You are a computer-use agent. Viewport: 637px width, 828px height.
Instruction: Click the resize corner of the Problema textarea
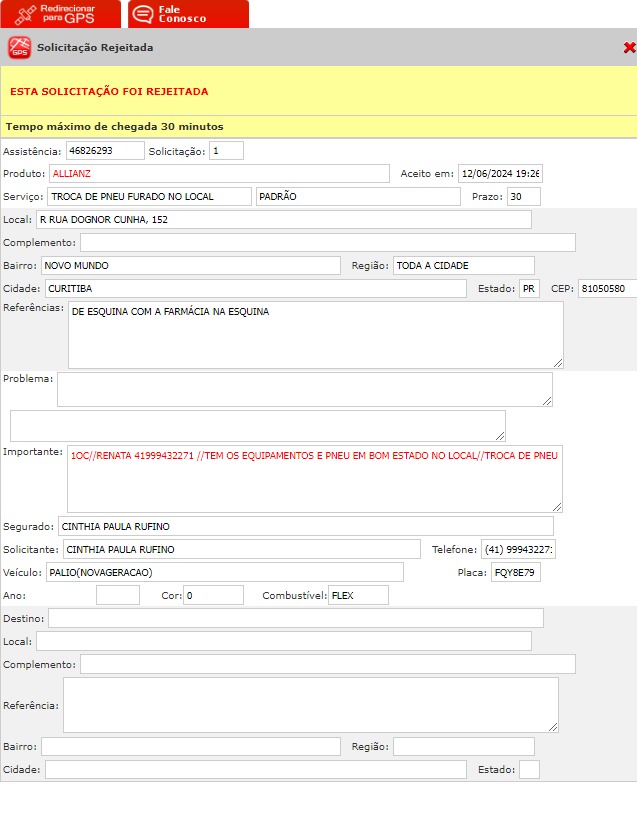(546, 400)
